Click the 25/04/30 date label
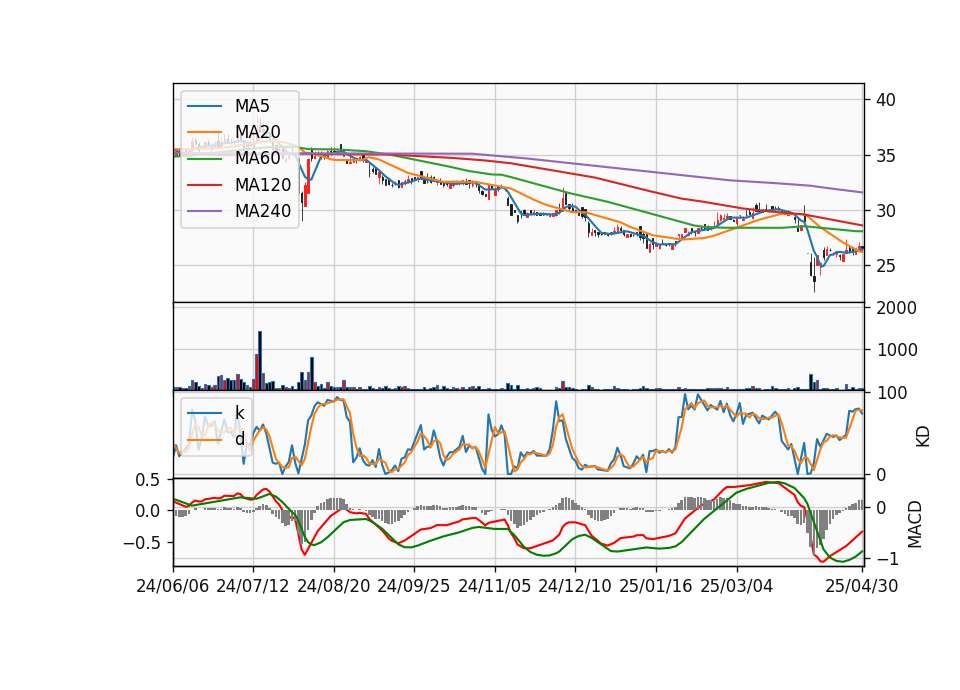The height and width of the screenshot is (690, 960). coord(862,586)
